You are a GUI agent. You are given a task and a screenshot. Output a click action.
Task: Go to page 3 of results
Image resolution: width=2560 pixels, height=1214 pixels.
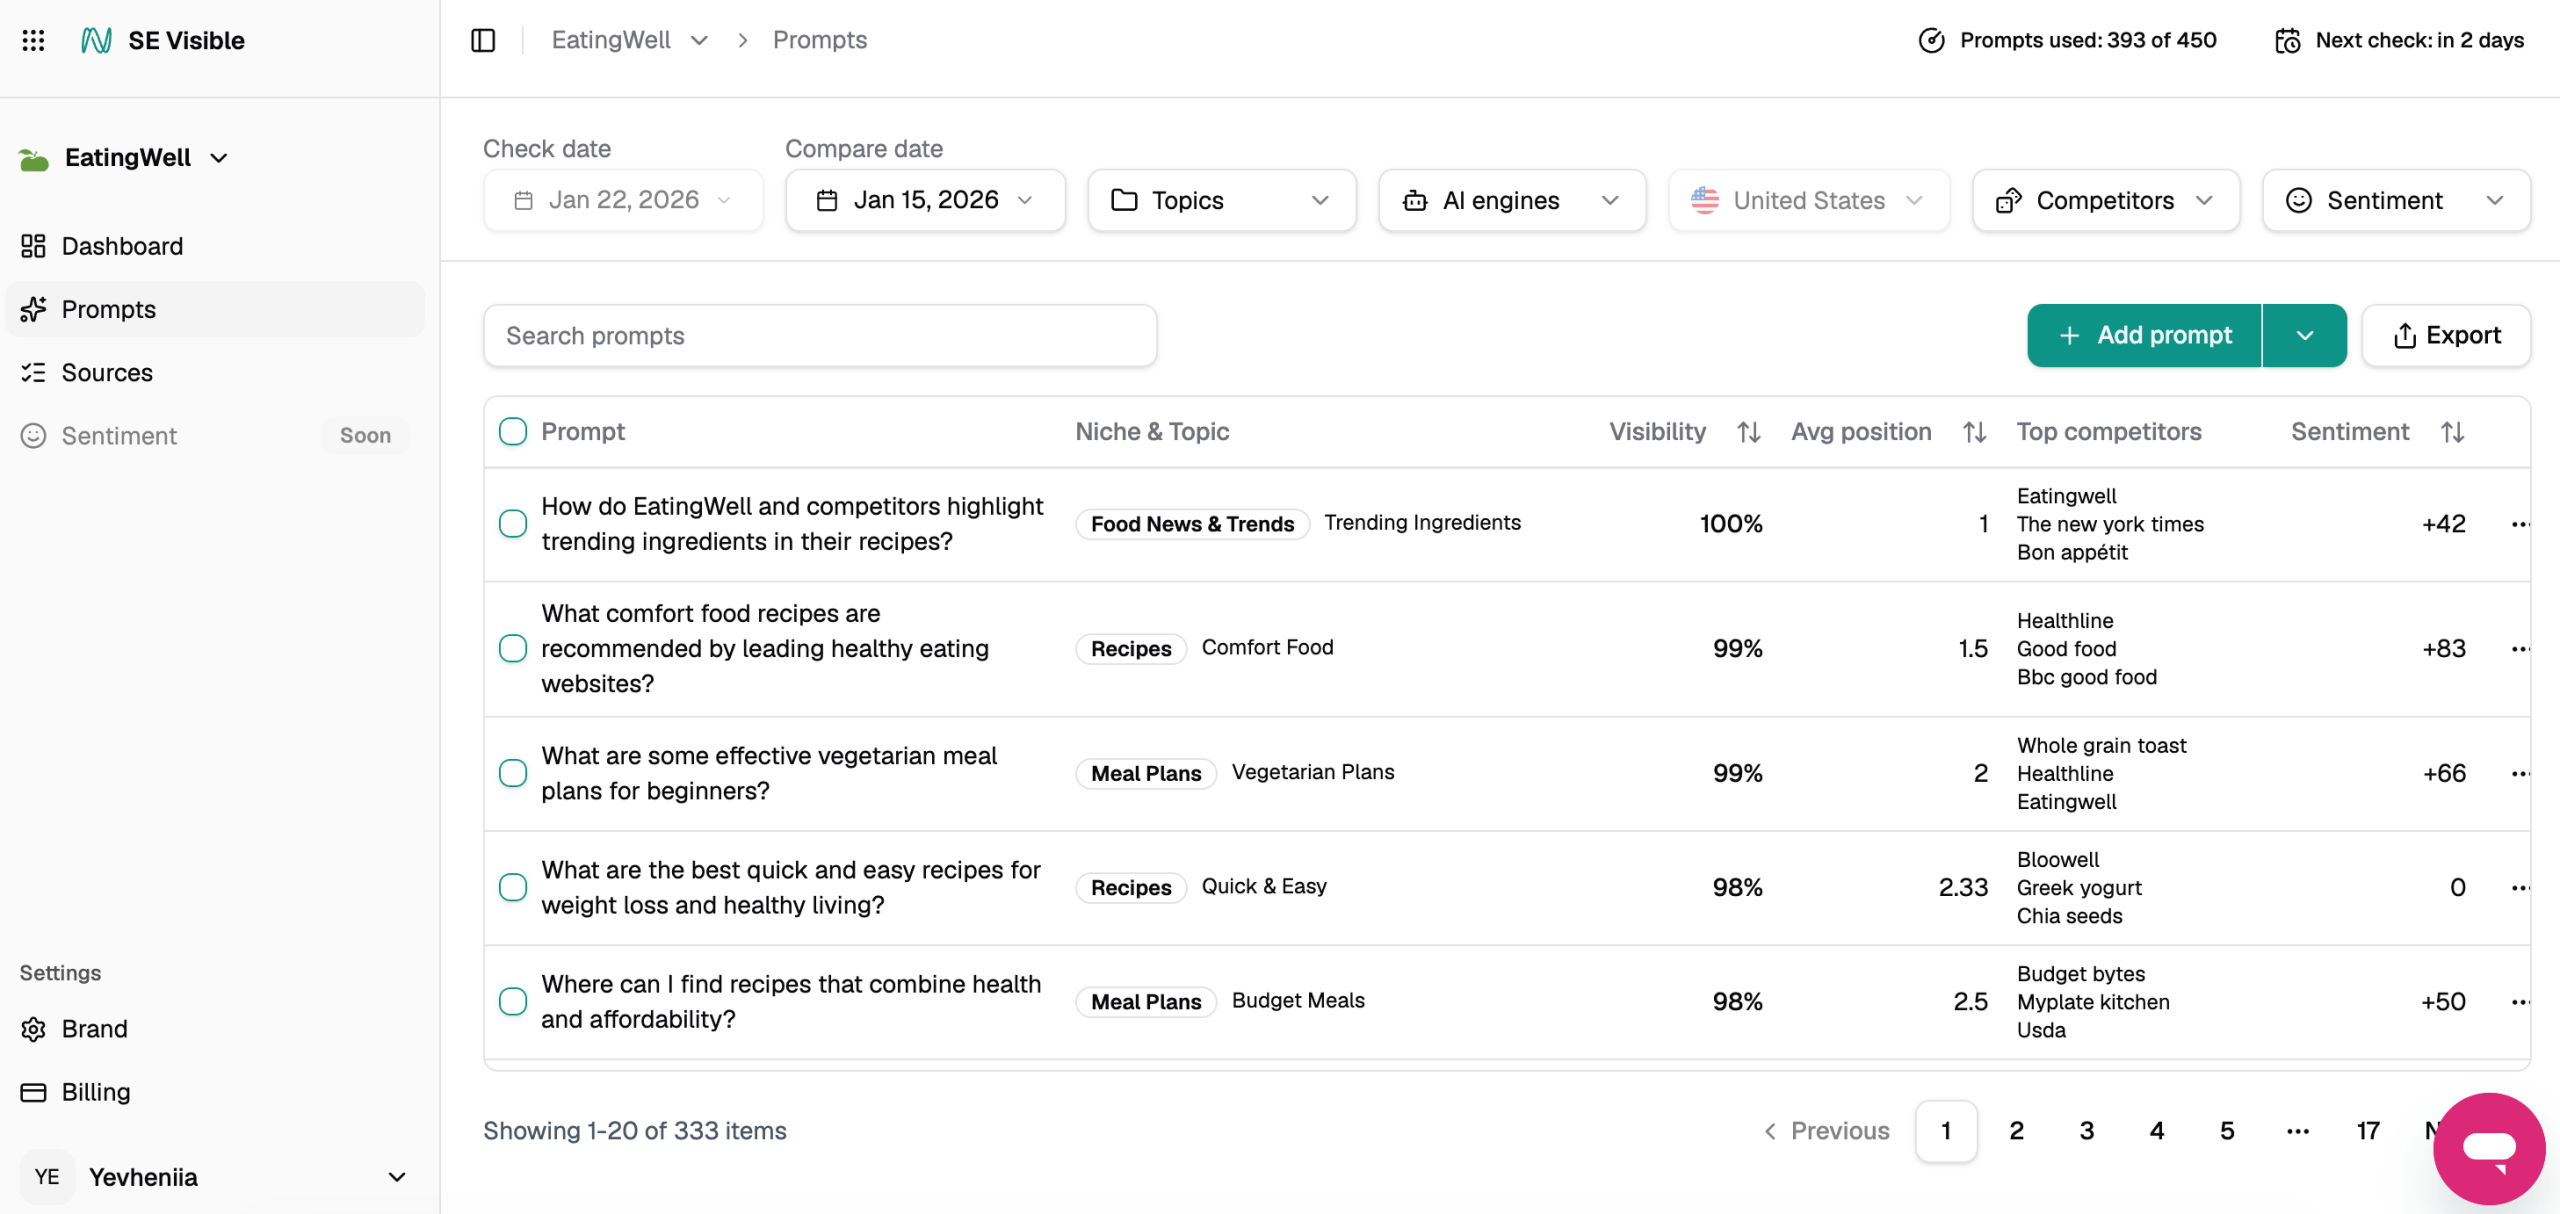2087,1131
